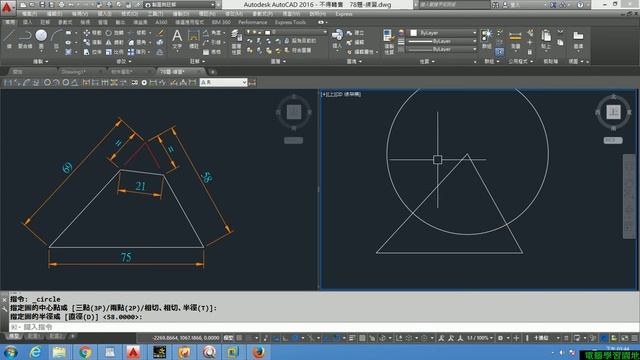This screenshot has width=640, height=360.
Task: Switch to the 配置1 layout tab
Action: 33,336
